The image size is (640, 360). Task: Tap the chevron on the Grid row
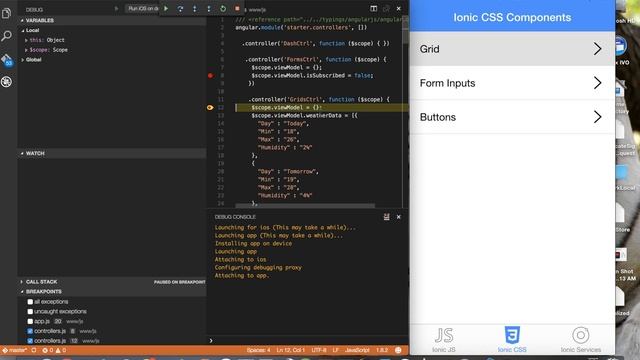click(x=598, y=49)
